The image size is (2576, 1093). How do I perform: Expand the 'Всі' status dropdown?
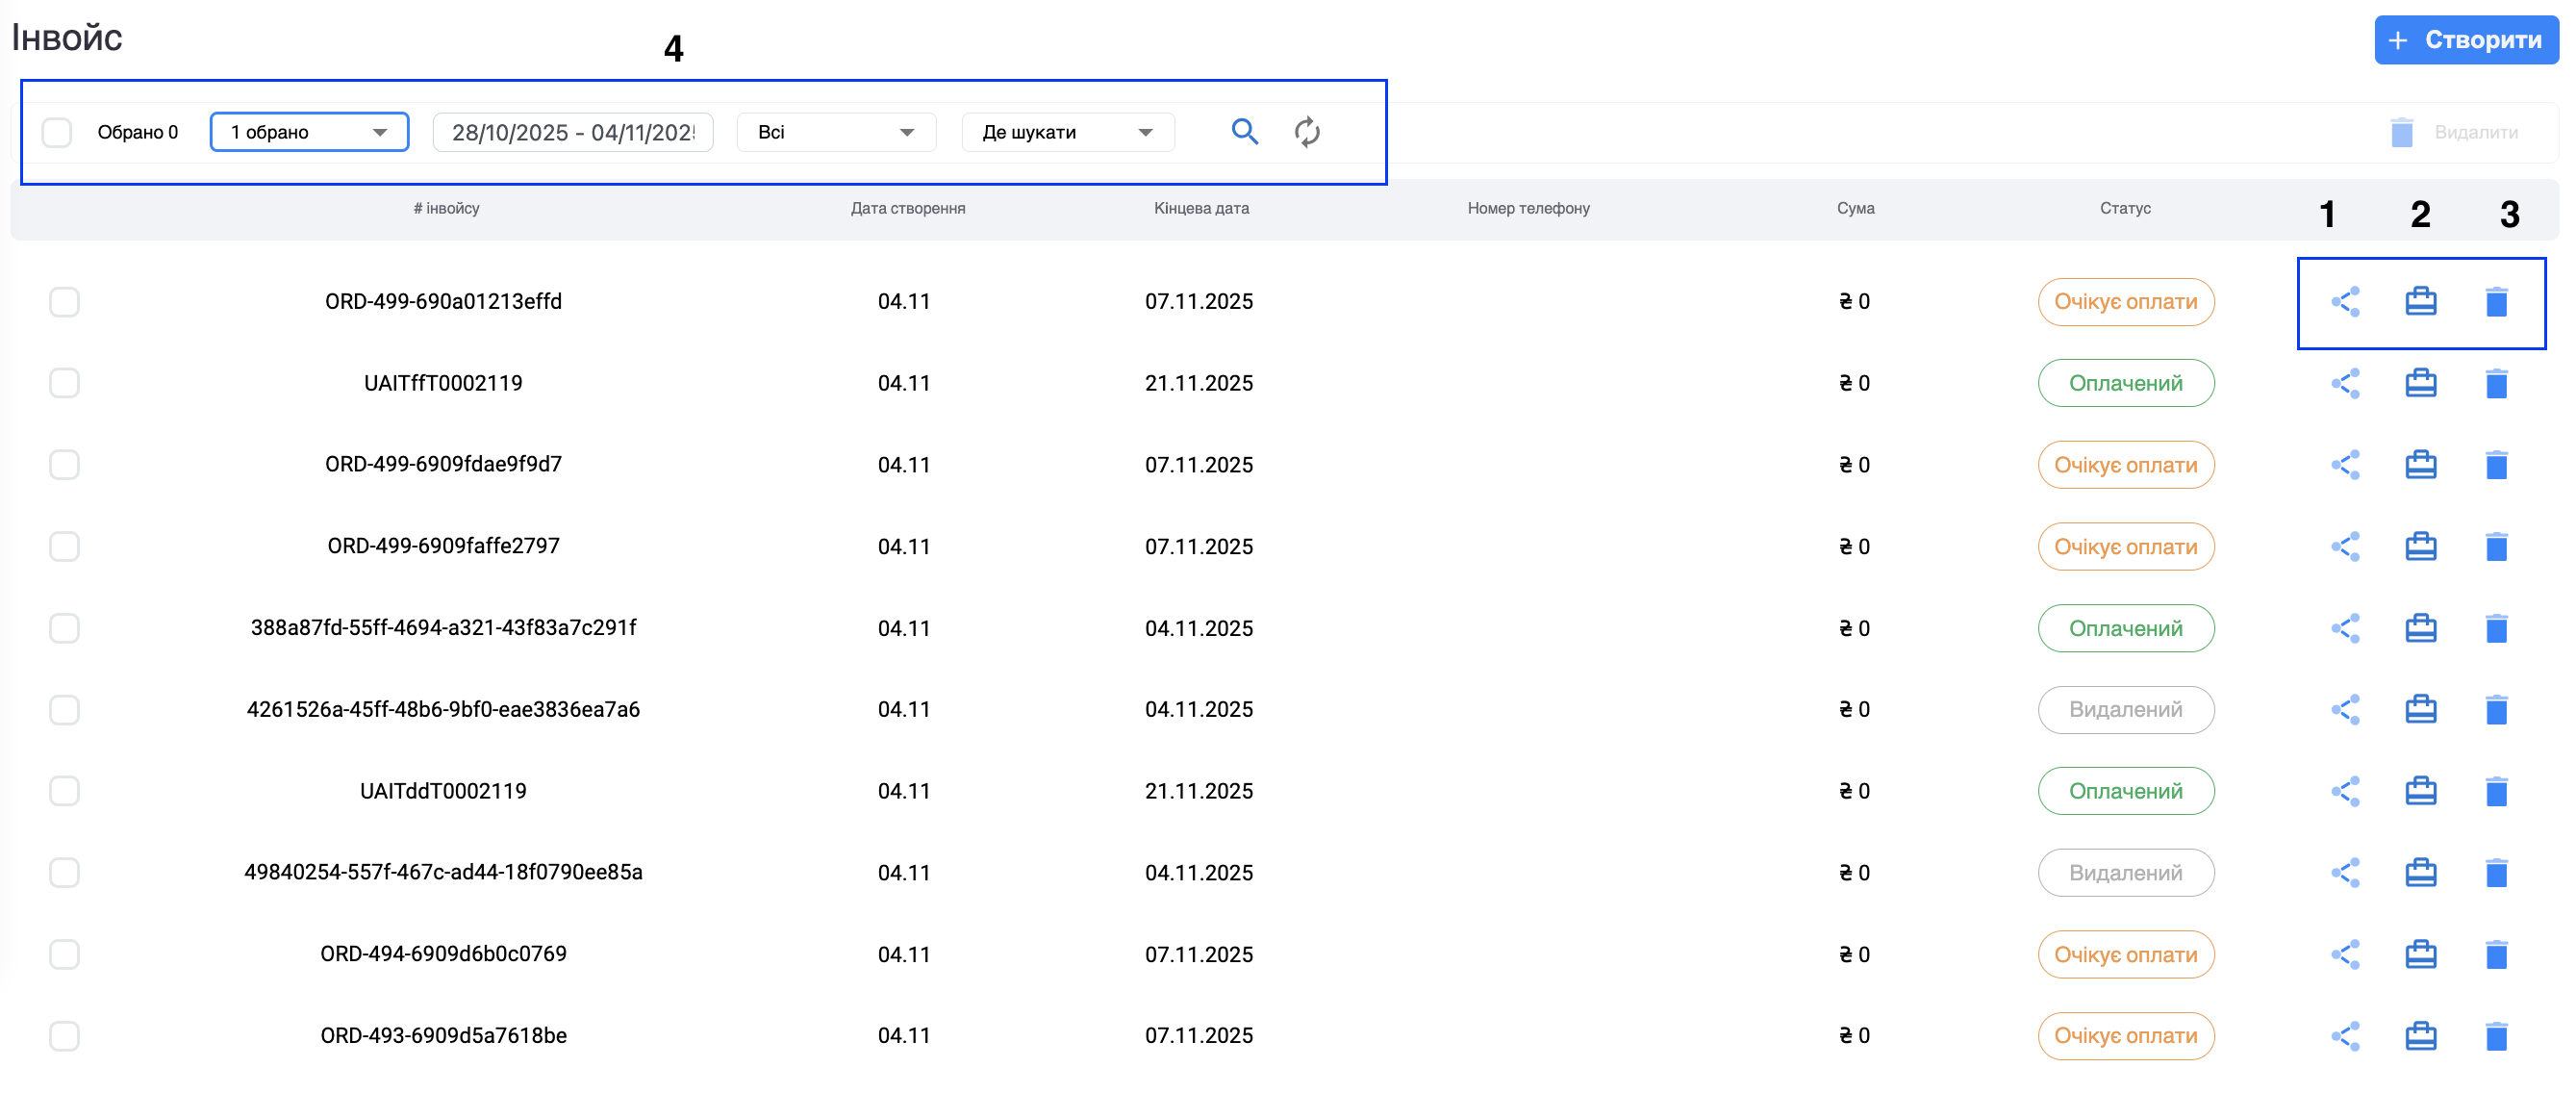[x=835, y=132]
